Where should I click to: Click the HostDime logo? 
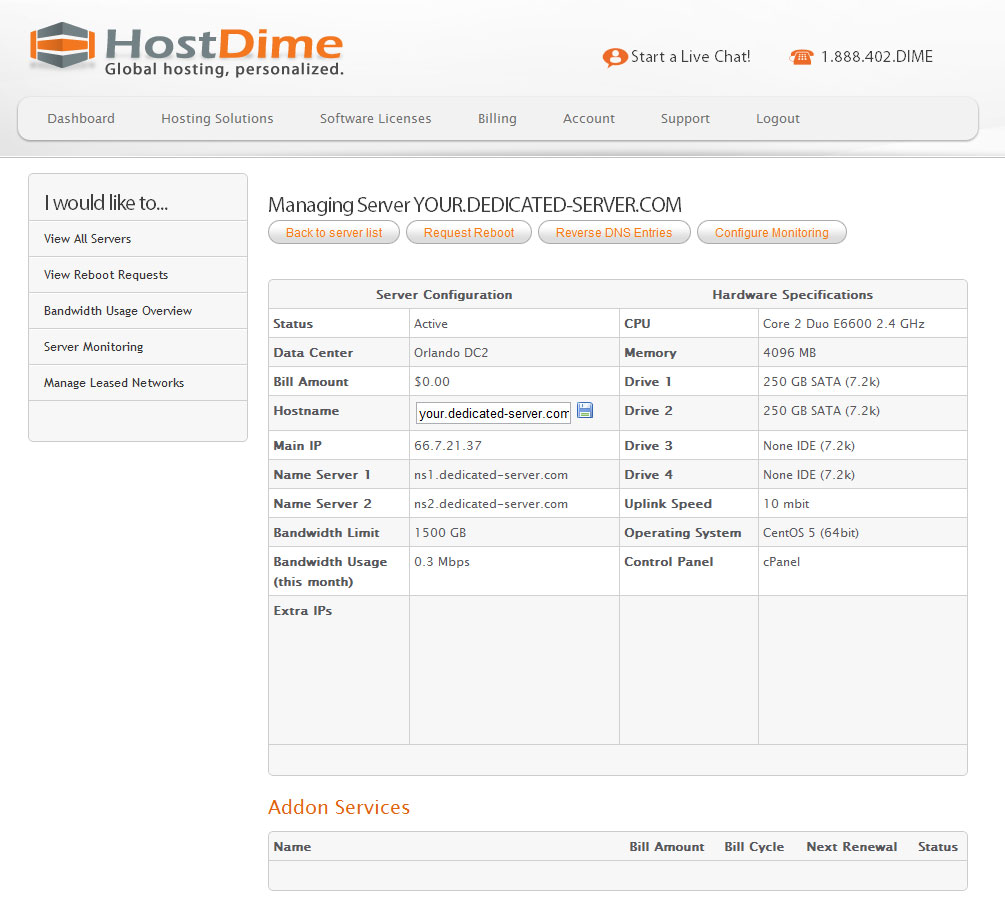[187, 49]
